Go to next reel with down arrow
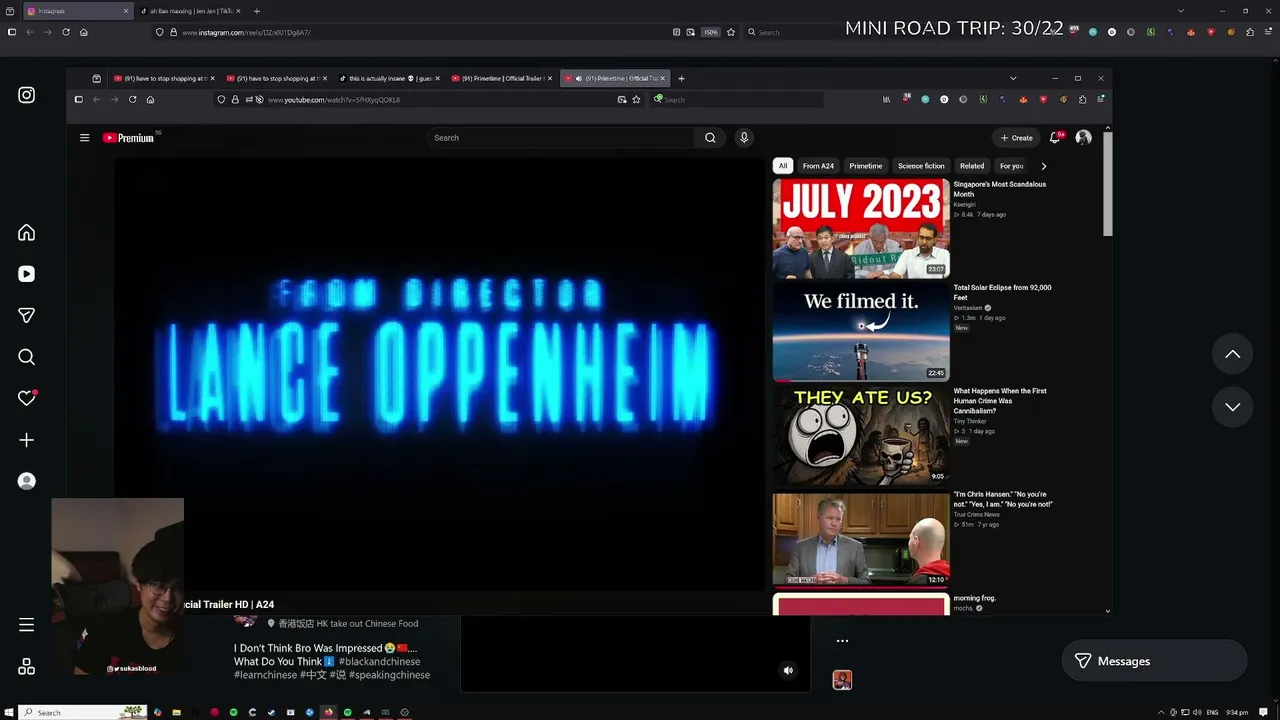The width and height of the screenshot is (1280, 720). (x=1233, y=407)
